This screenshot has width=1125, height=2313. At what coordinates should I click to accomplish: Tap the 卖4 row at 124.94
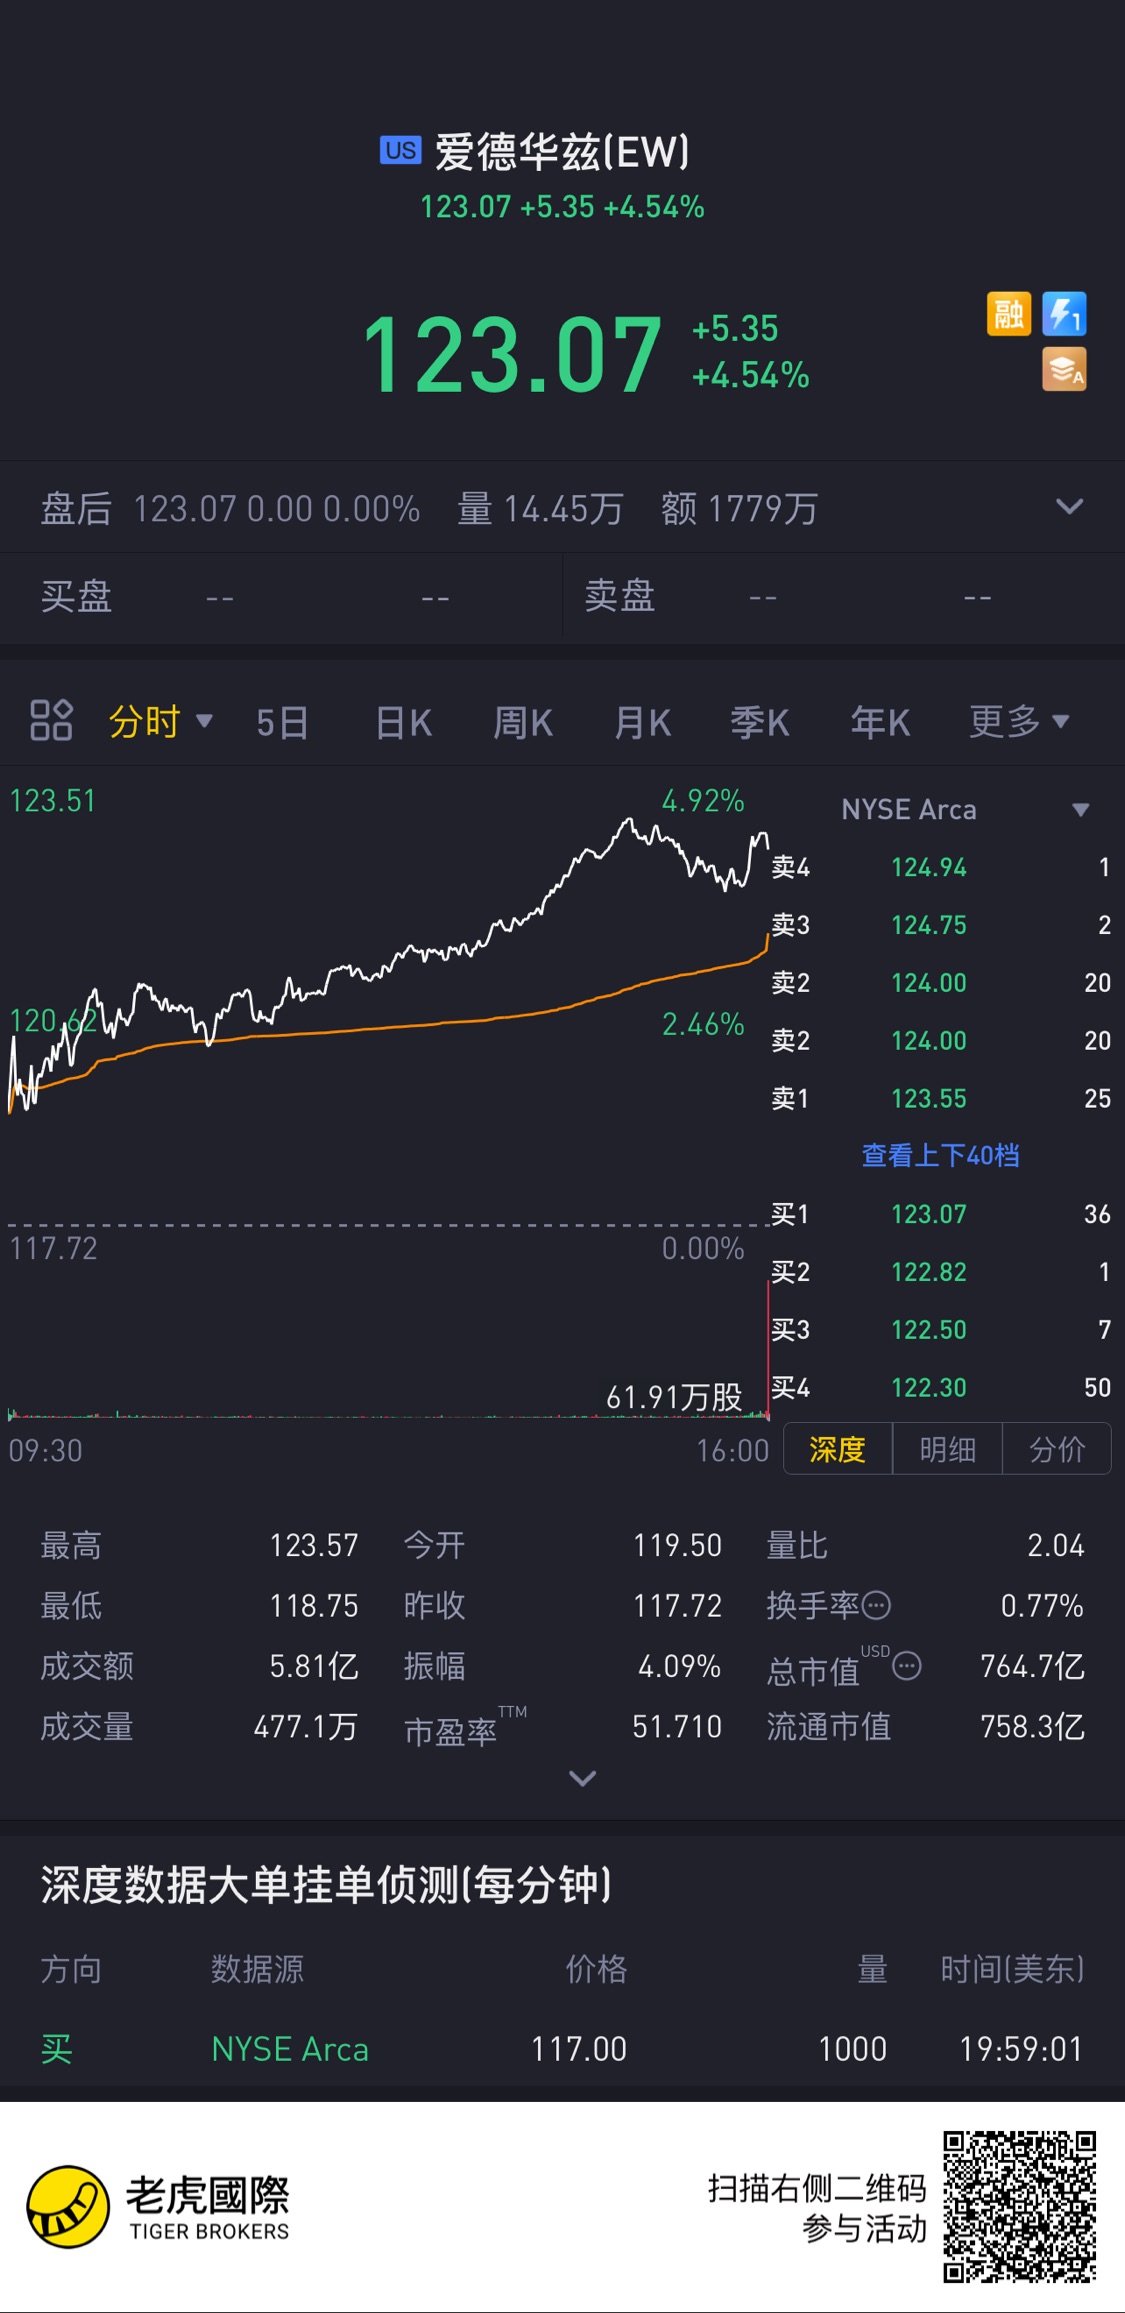941,867
